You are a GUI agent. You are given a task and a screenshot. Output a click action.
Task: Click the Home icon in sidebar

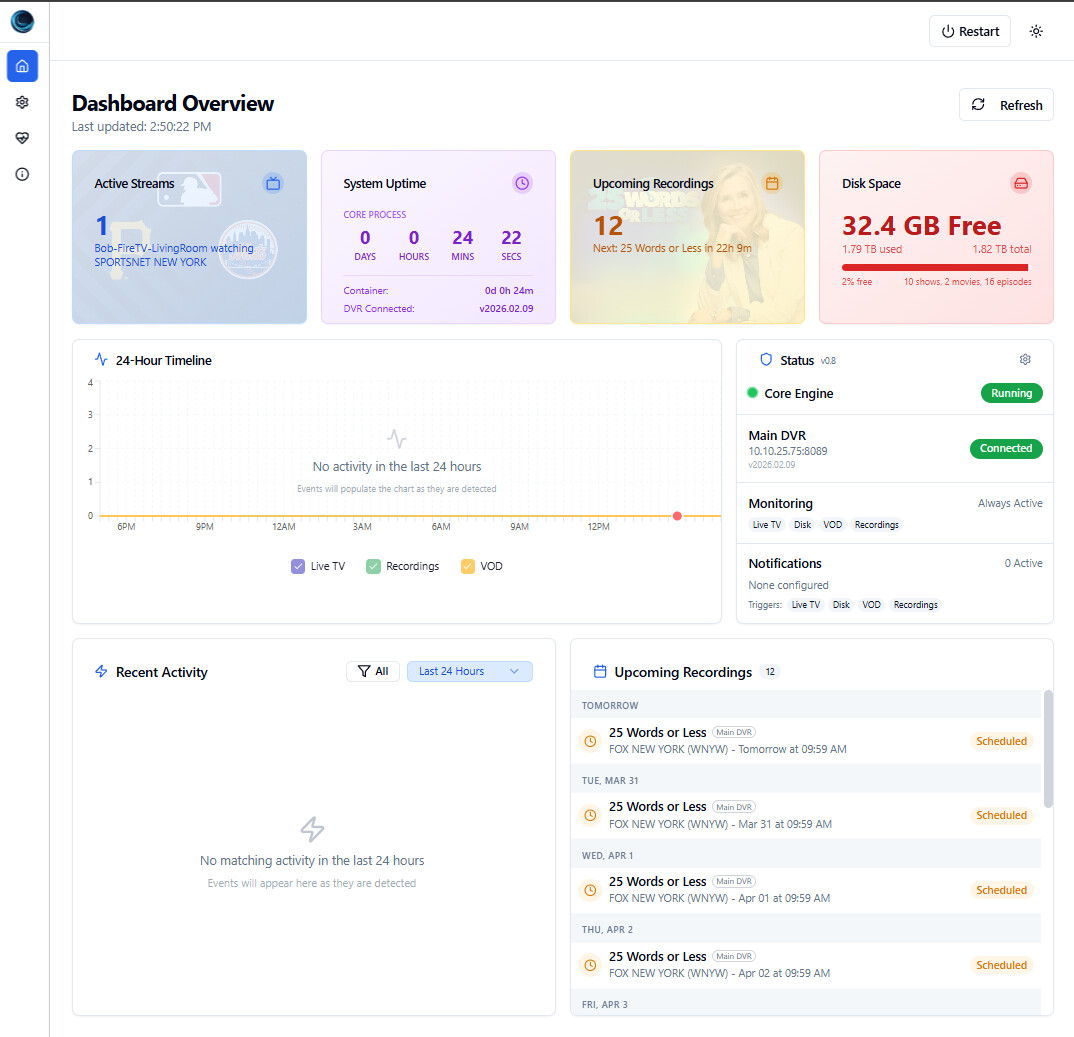[22, 66]
